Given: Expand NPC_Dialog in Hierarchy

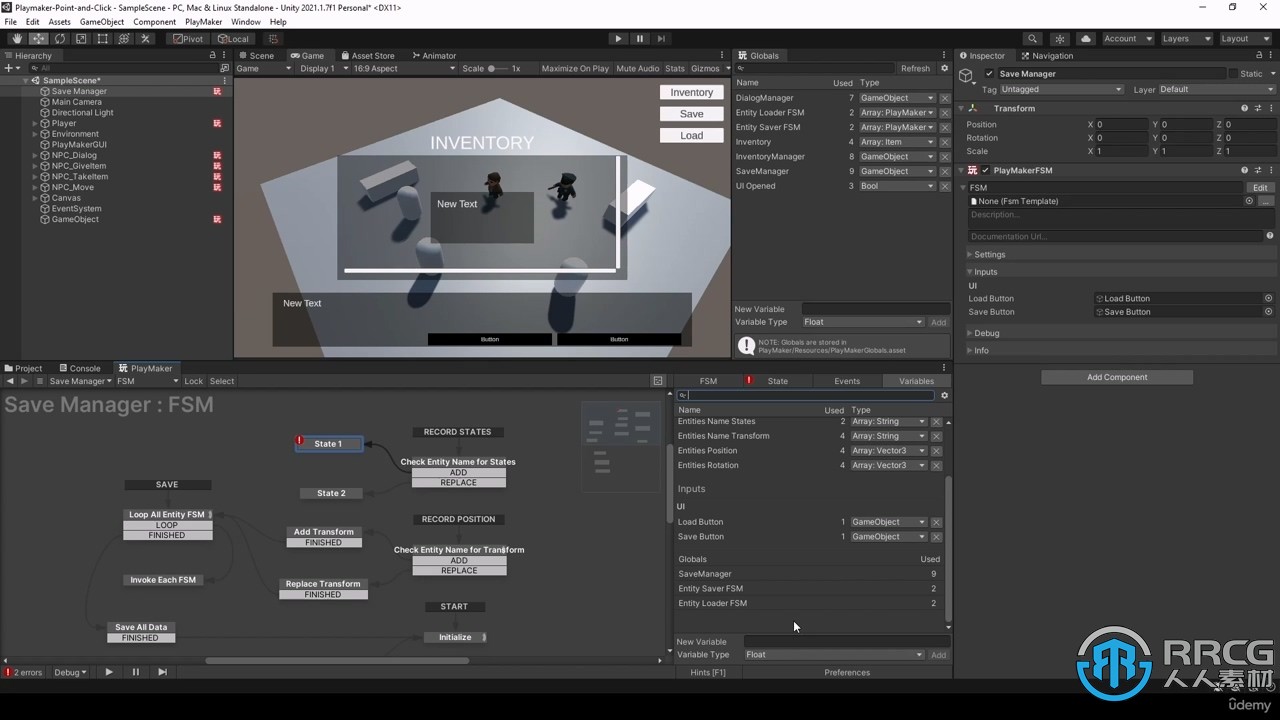Looking at the screenshot, I should click(35, 155).
